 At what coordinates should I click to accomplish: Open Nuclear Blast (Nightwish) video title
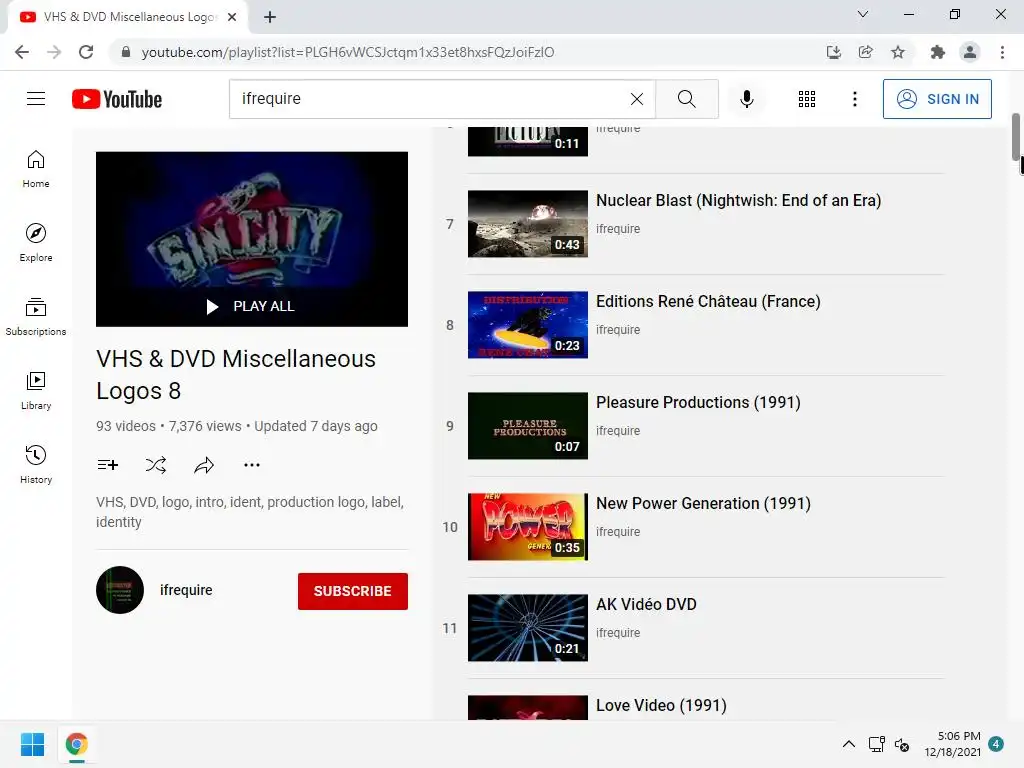[x=739, y=200]
